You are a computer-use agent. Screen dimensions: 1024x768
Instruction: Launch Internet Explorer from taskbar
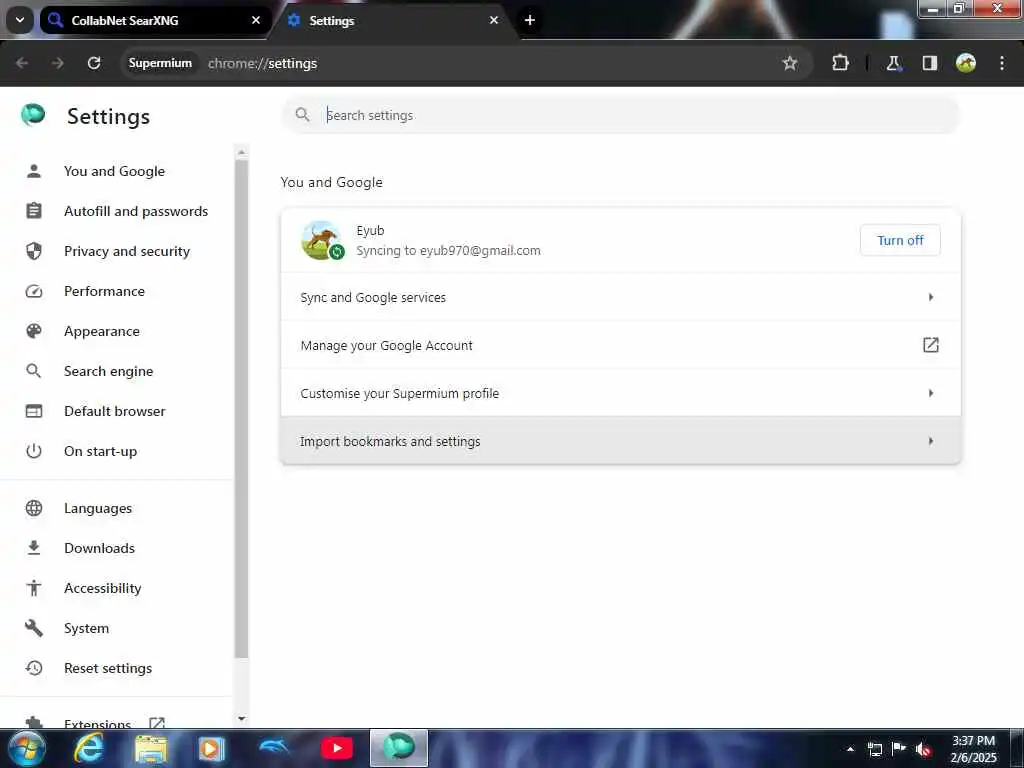pos(88,748)
